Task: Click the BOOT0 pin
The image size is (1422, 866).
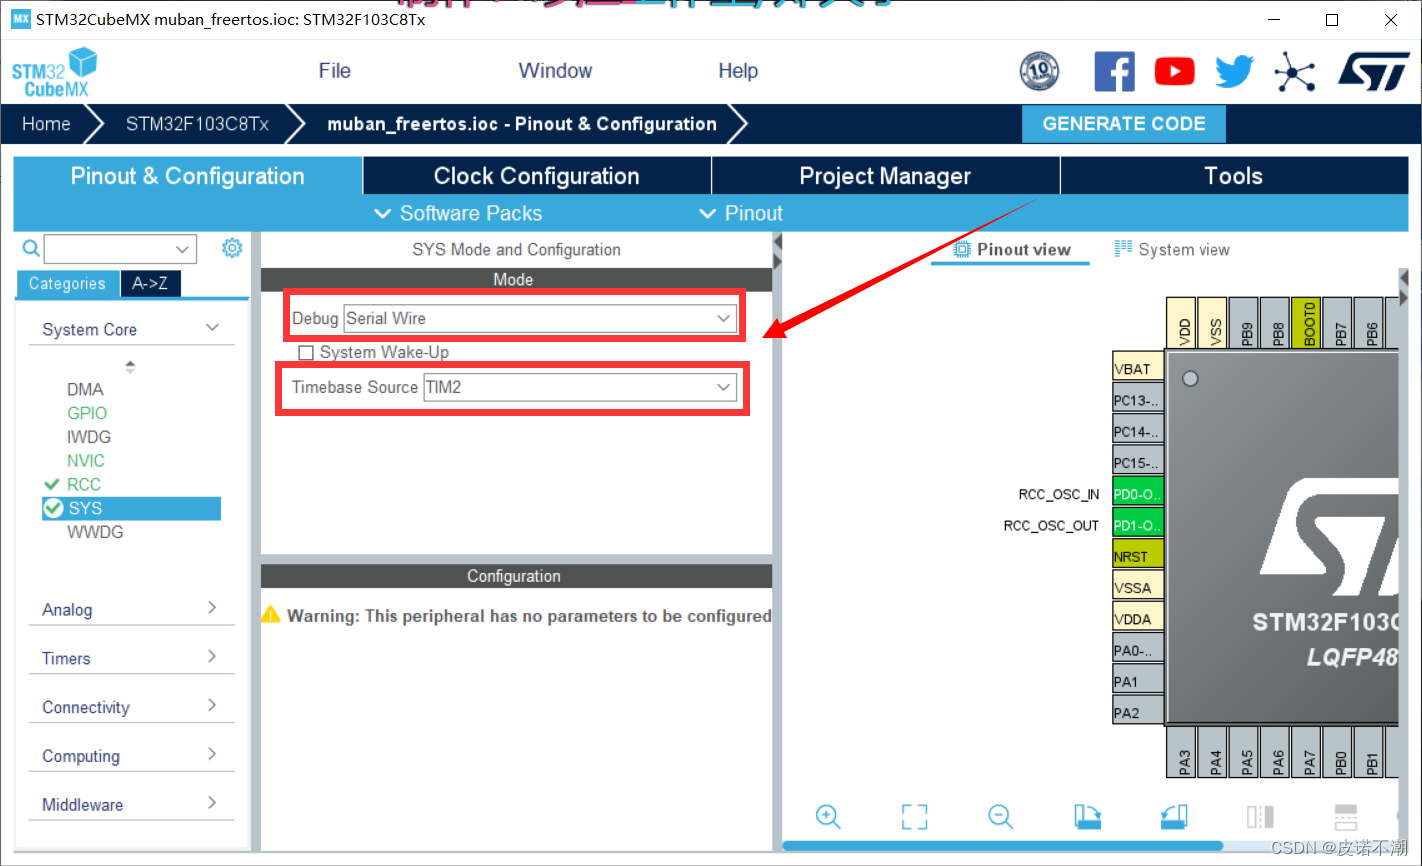Action: pyautogui.click(x=1308, y=322)
